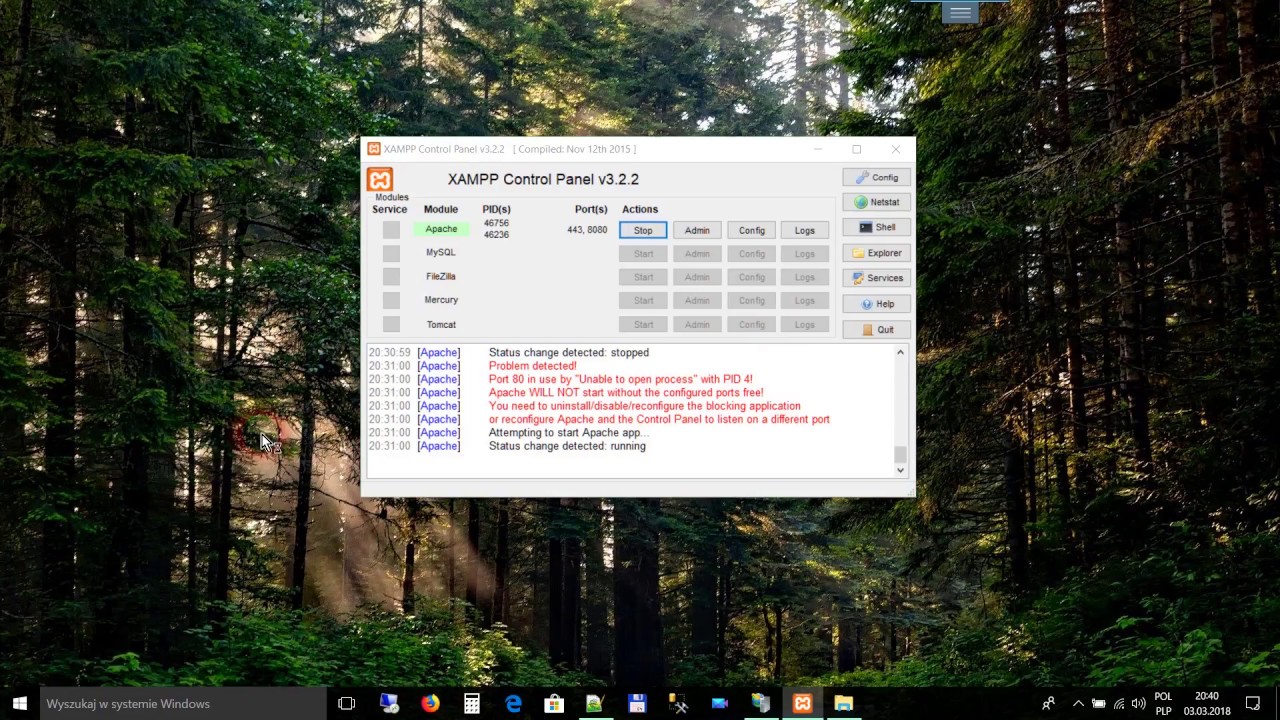
Task: Check the battery status tray icon
Action: coord(1098,704)
